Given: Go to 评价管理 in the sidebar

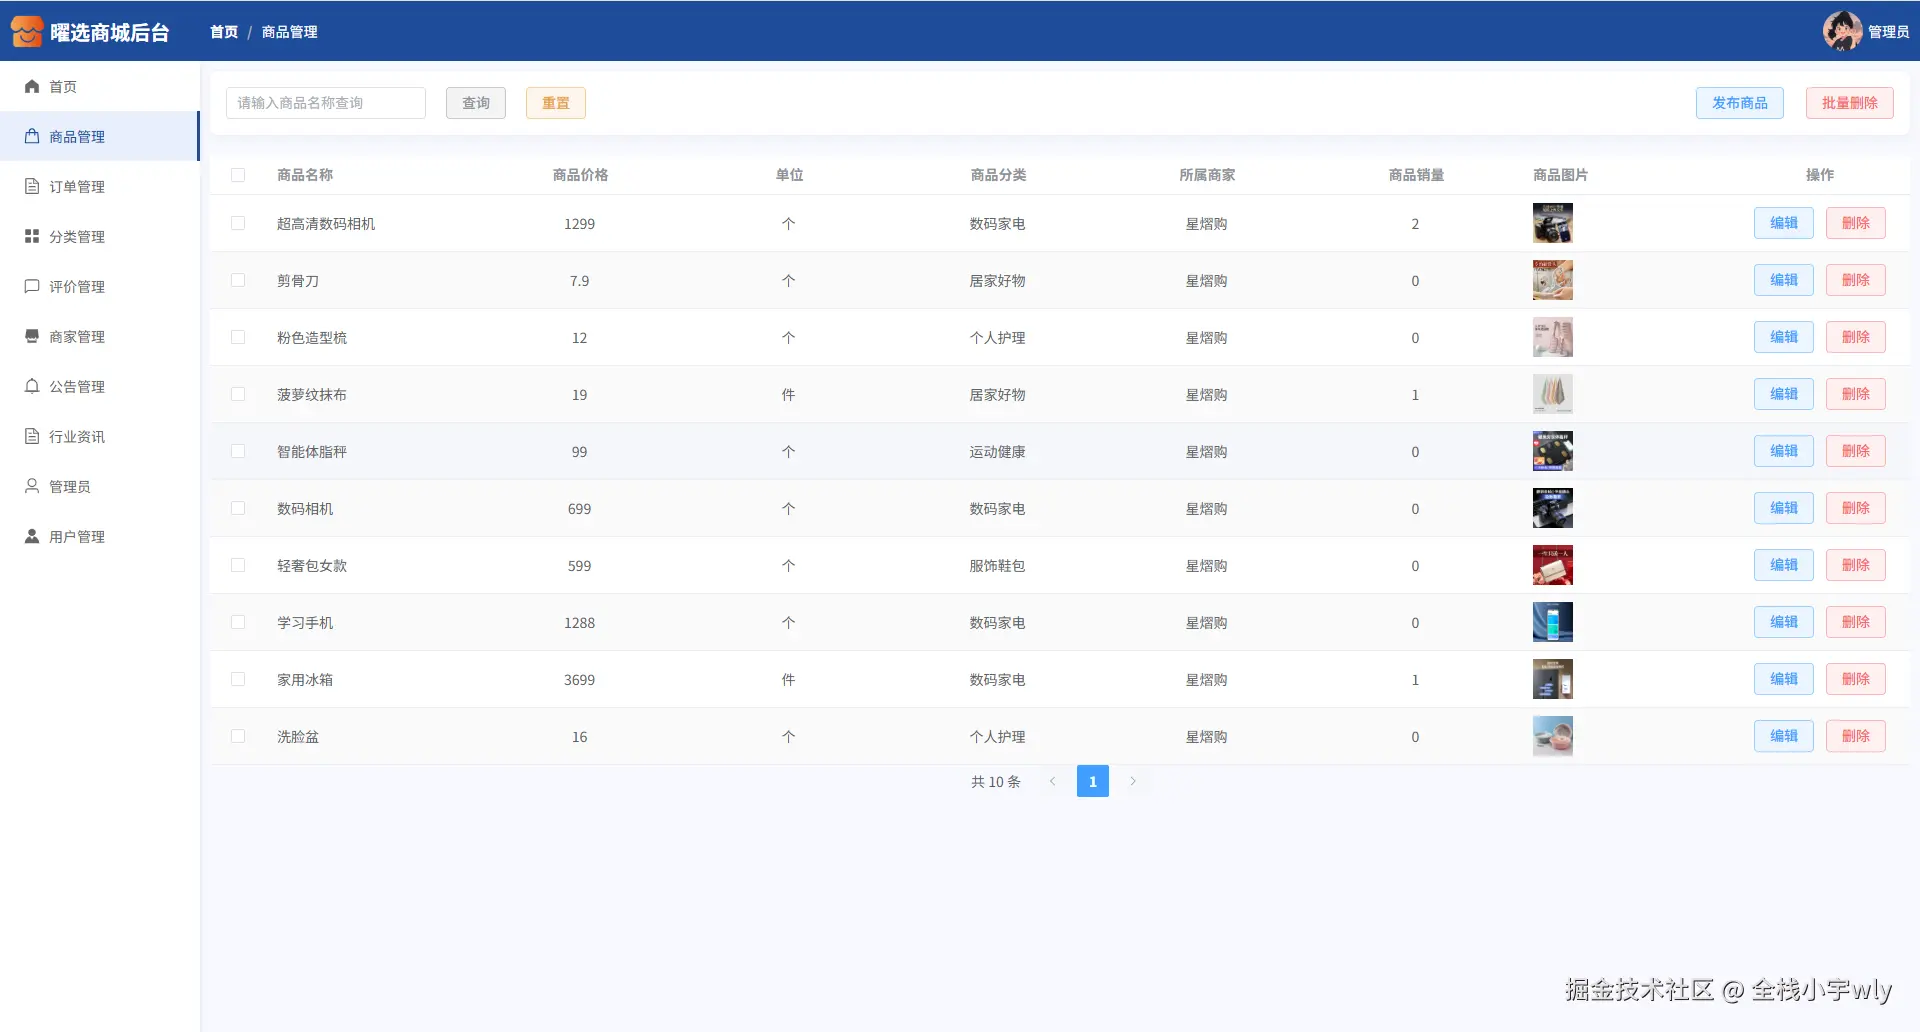Looking at the screenshot, I should tap(100, 287).
